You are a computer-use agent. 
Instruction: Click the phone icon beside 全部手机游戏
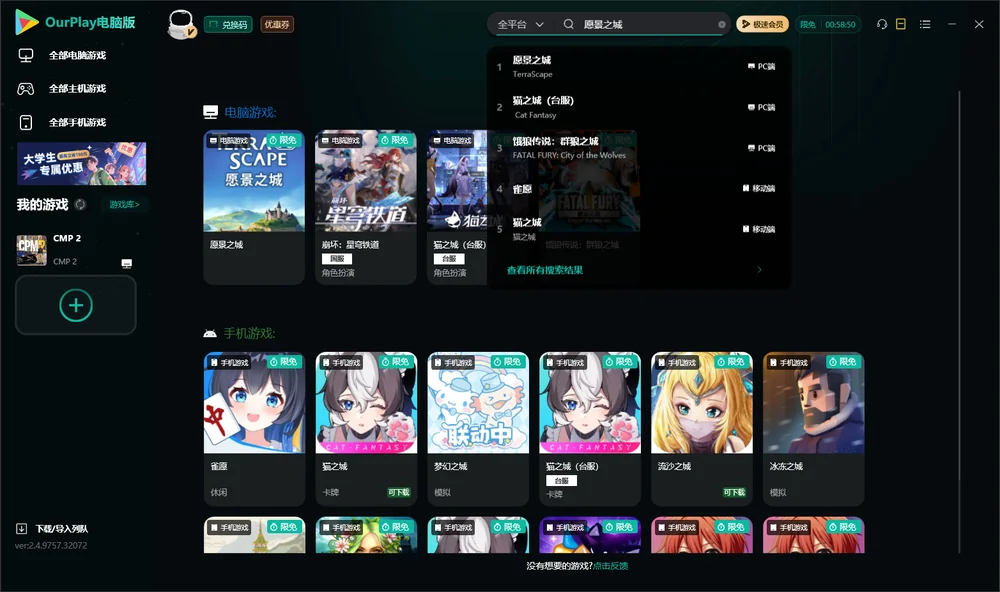coord(26,122)
